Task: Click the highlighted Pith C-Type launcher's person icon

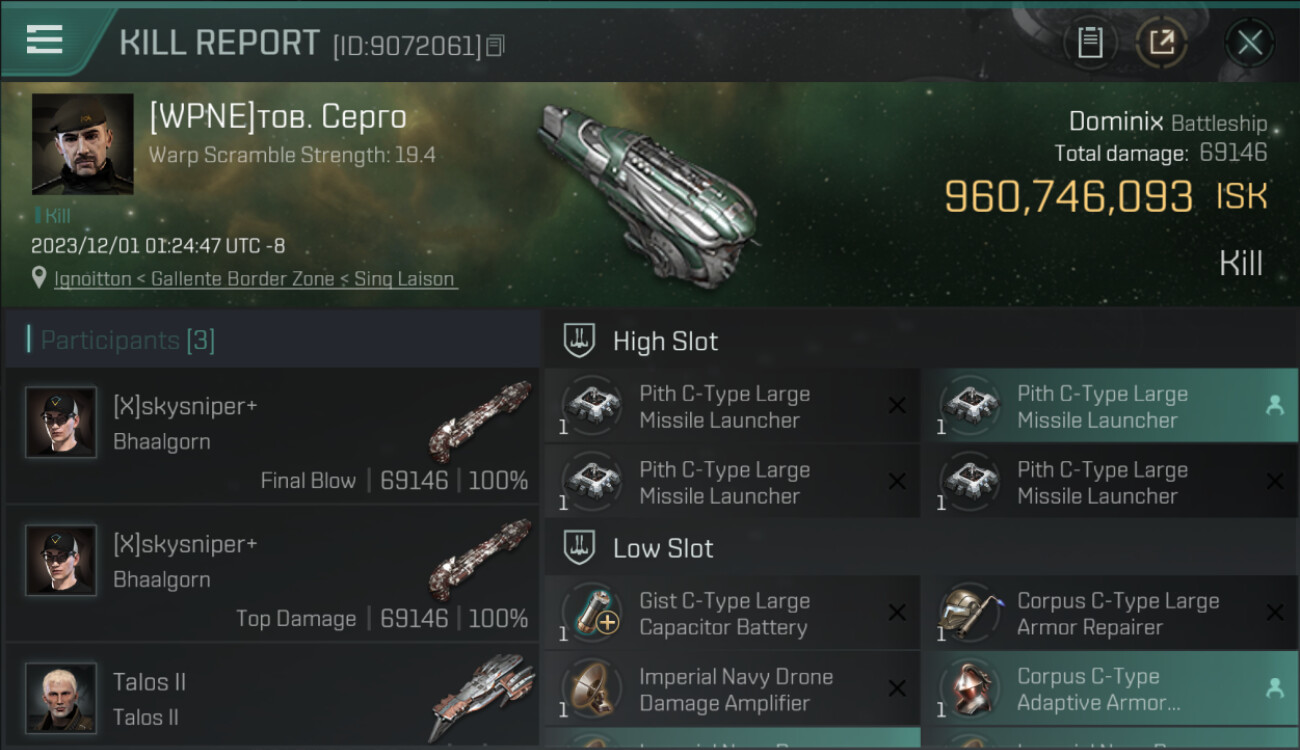Action: 1274,406
